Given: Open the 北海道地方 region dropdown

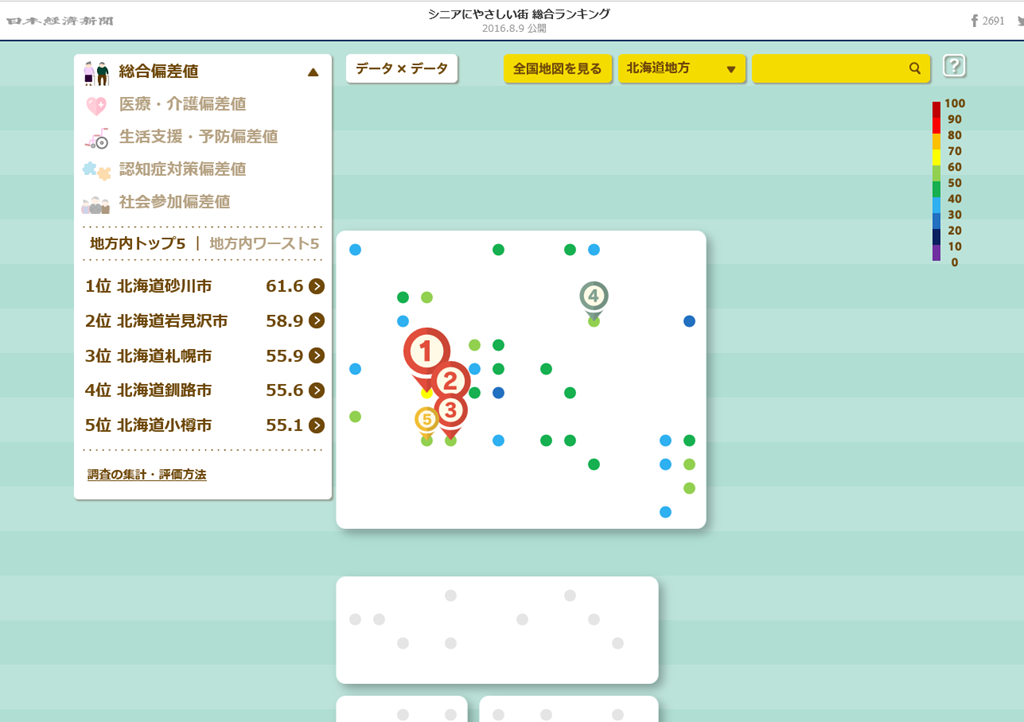Looking at the screenshot, I should 681,69.
